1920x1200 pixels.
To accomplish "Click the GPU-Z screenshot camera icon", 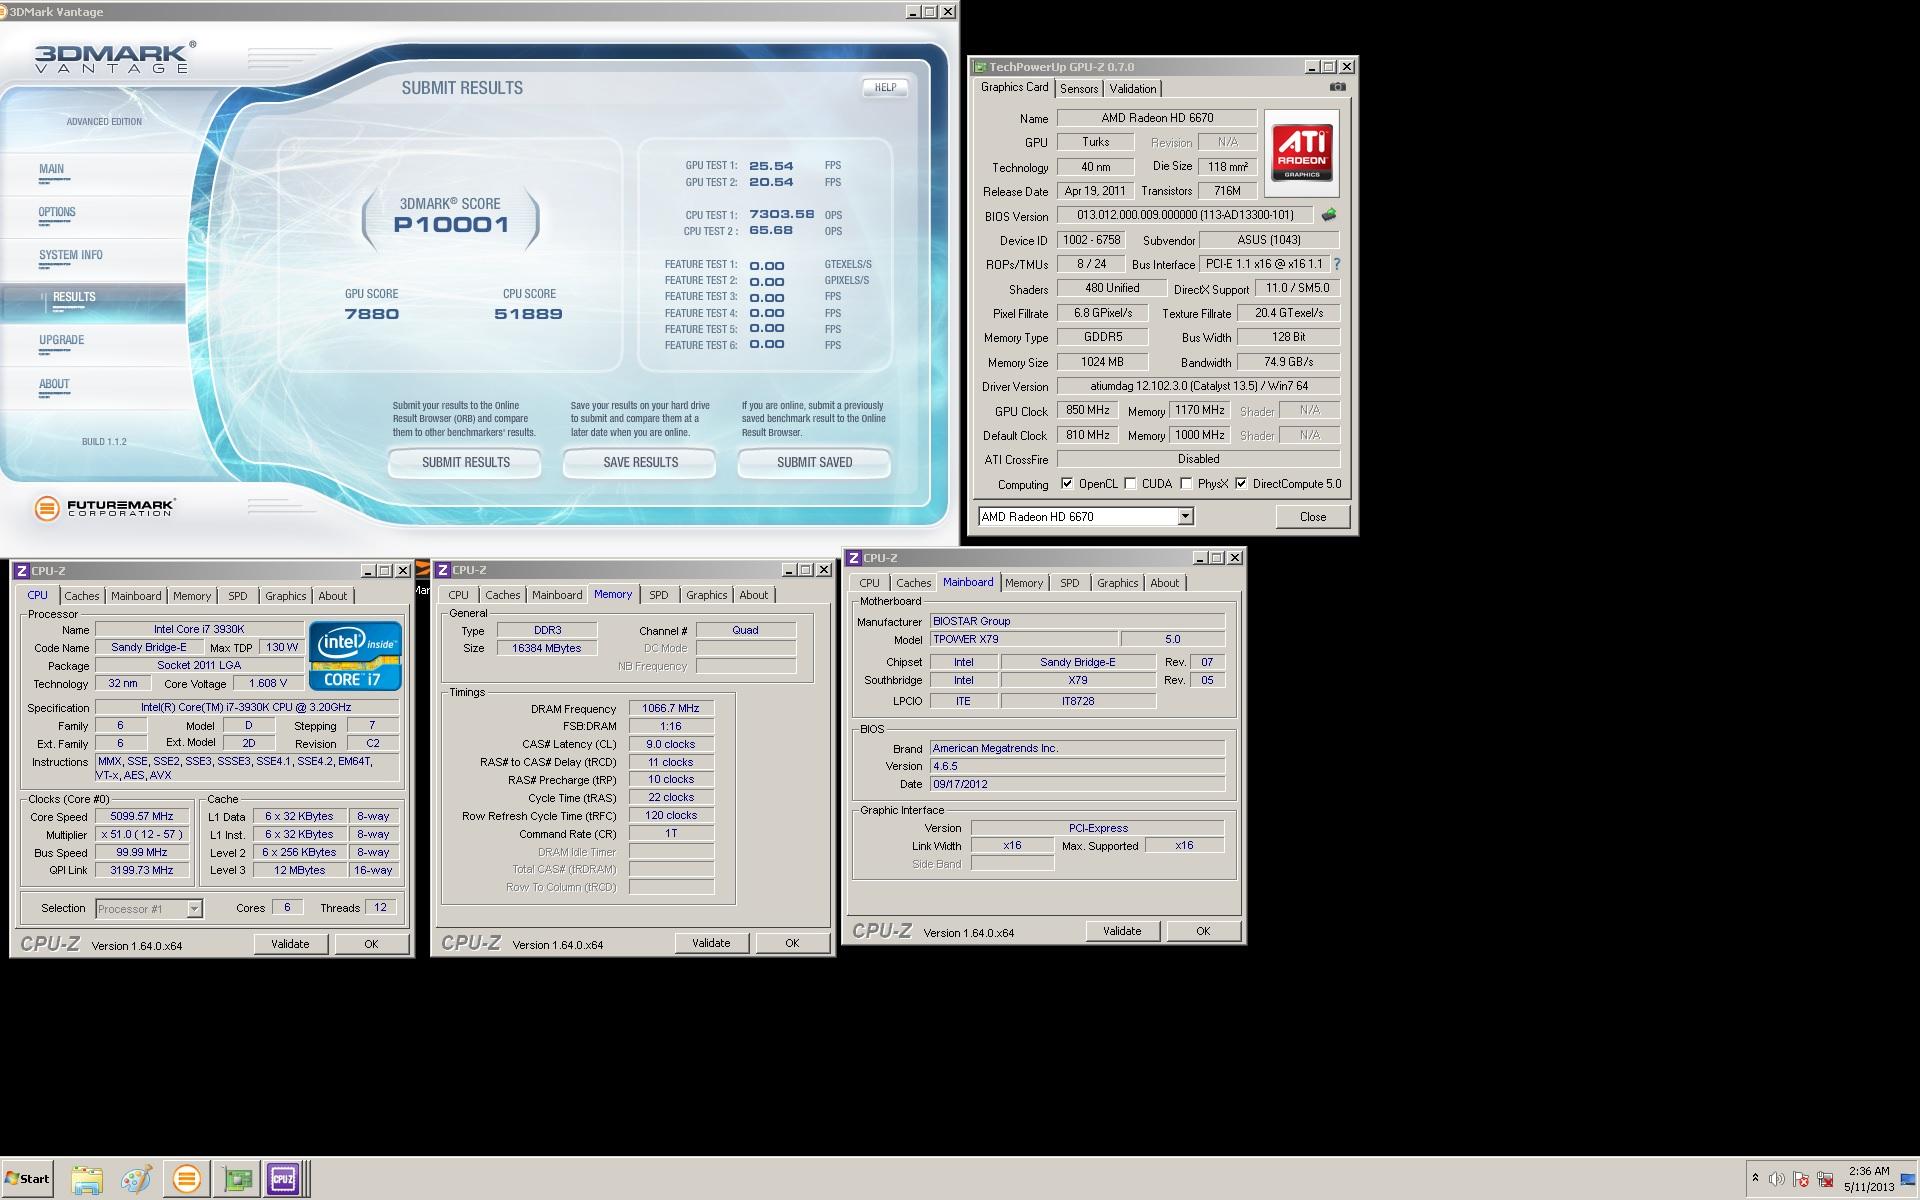I will 1338,87.
